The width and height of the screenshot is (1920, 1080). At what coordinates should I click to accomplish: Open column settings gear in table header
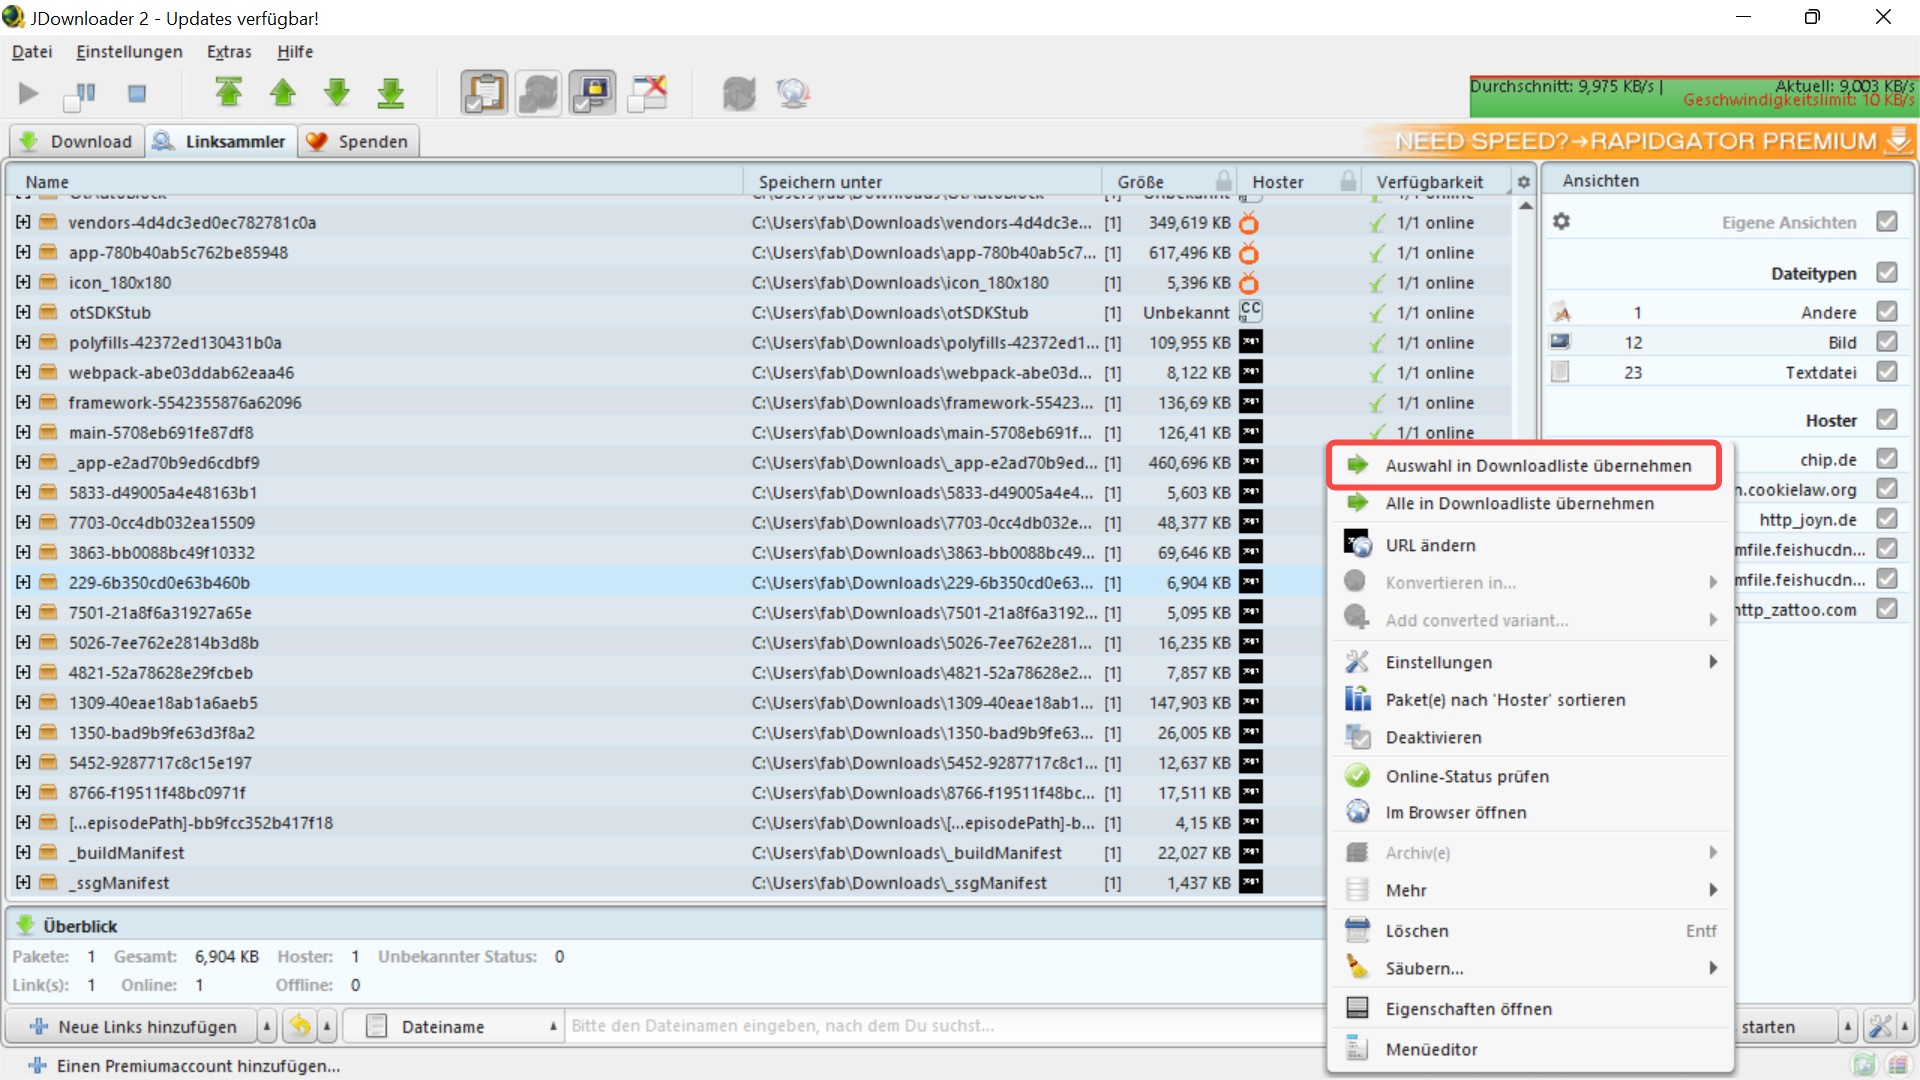click(1523, 182)
